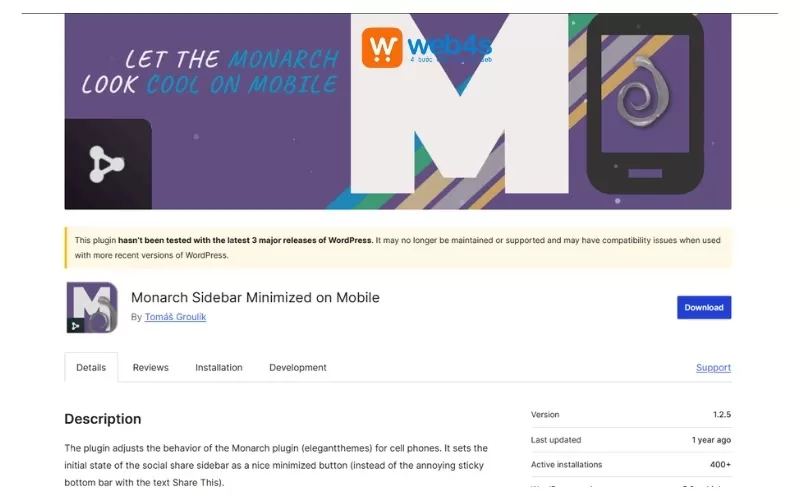Screen dimensions: 800x500
Task: Click the blue web4s watermark text
Action: pos(449,48)
